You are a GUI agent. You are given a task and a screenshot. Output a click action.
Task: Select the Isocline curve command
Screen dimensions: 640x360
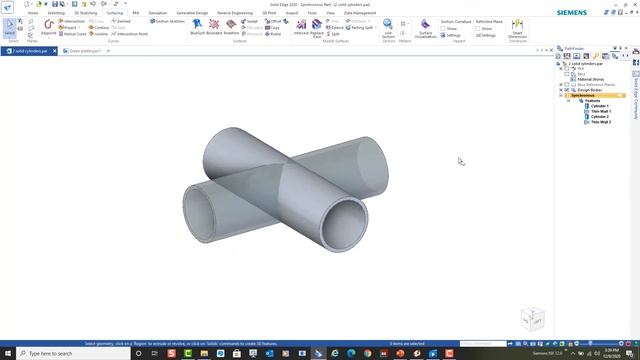98,34
